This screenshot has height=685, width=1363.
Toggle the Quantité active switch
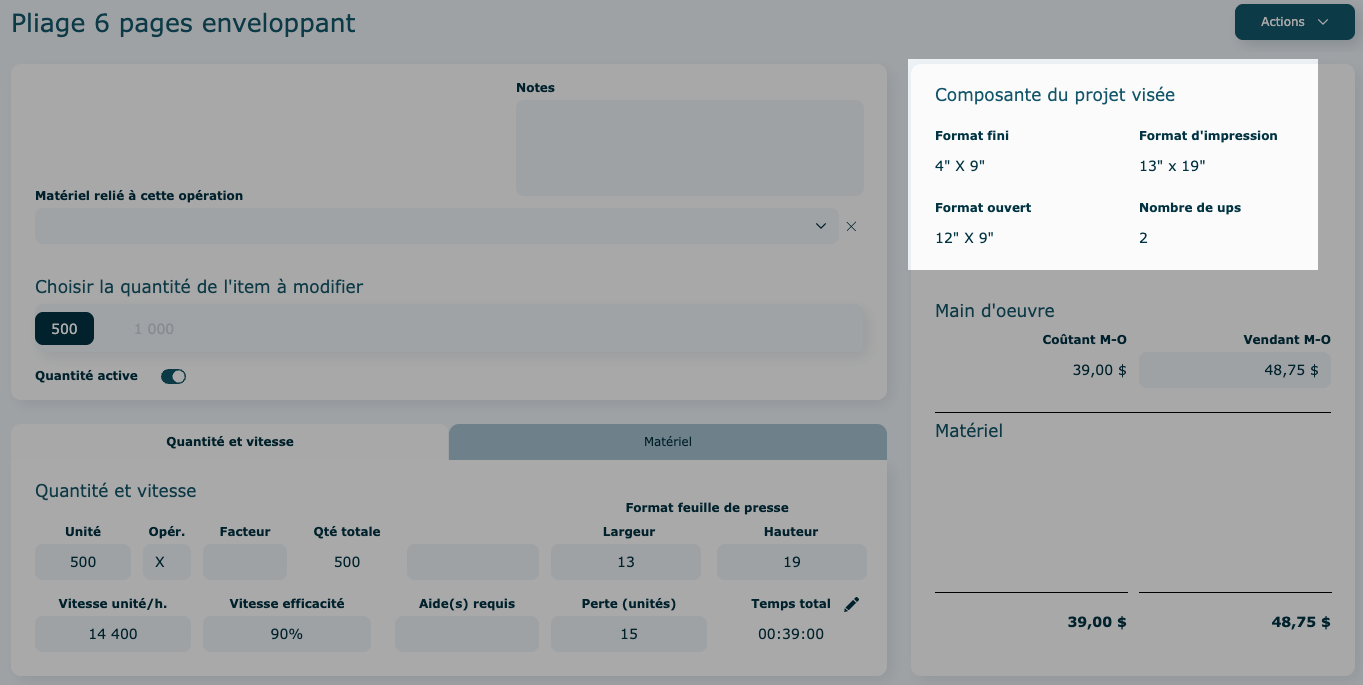173,377
